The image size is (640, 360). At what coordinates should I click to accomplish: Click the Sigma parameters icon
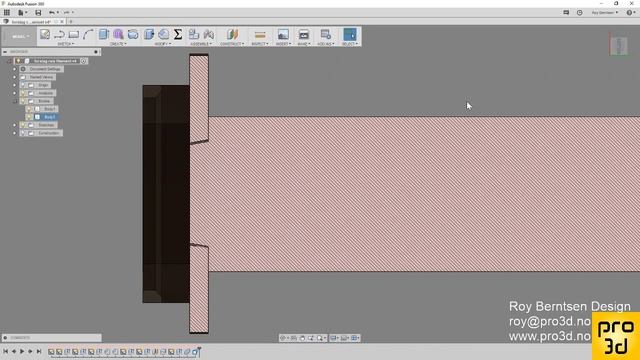coord(178,34)
